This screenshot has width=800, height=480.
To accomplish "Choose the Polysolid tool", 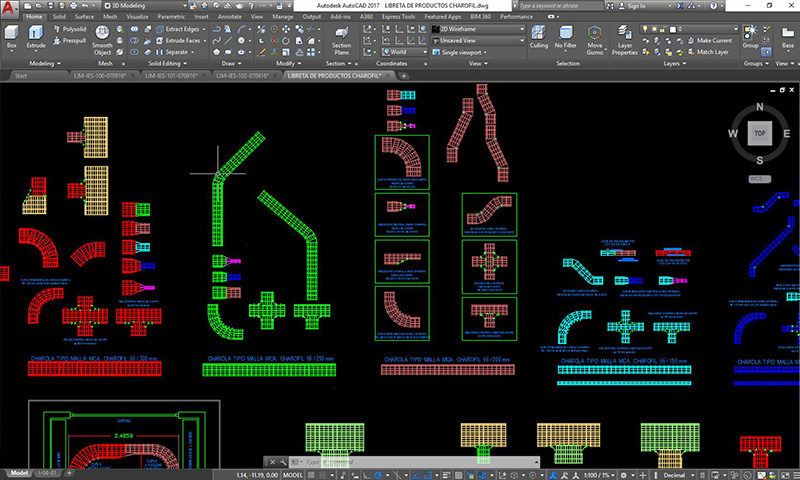I will pyautogui.click(x=70, y=29).
